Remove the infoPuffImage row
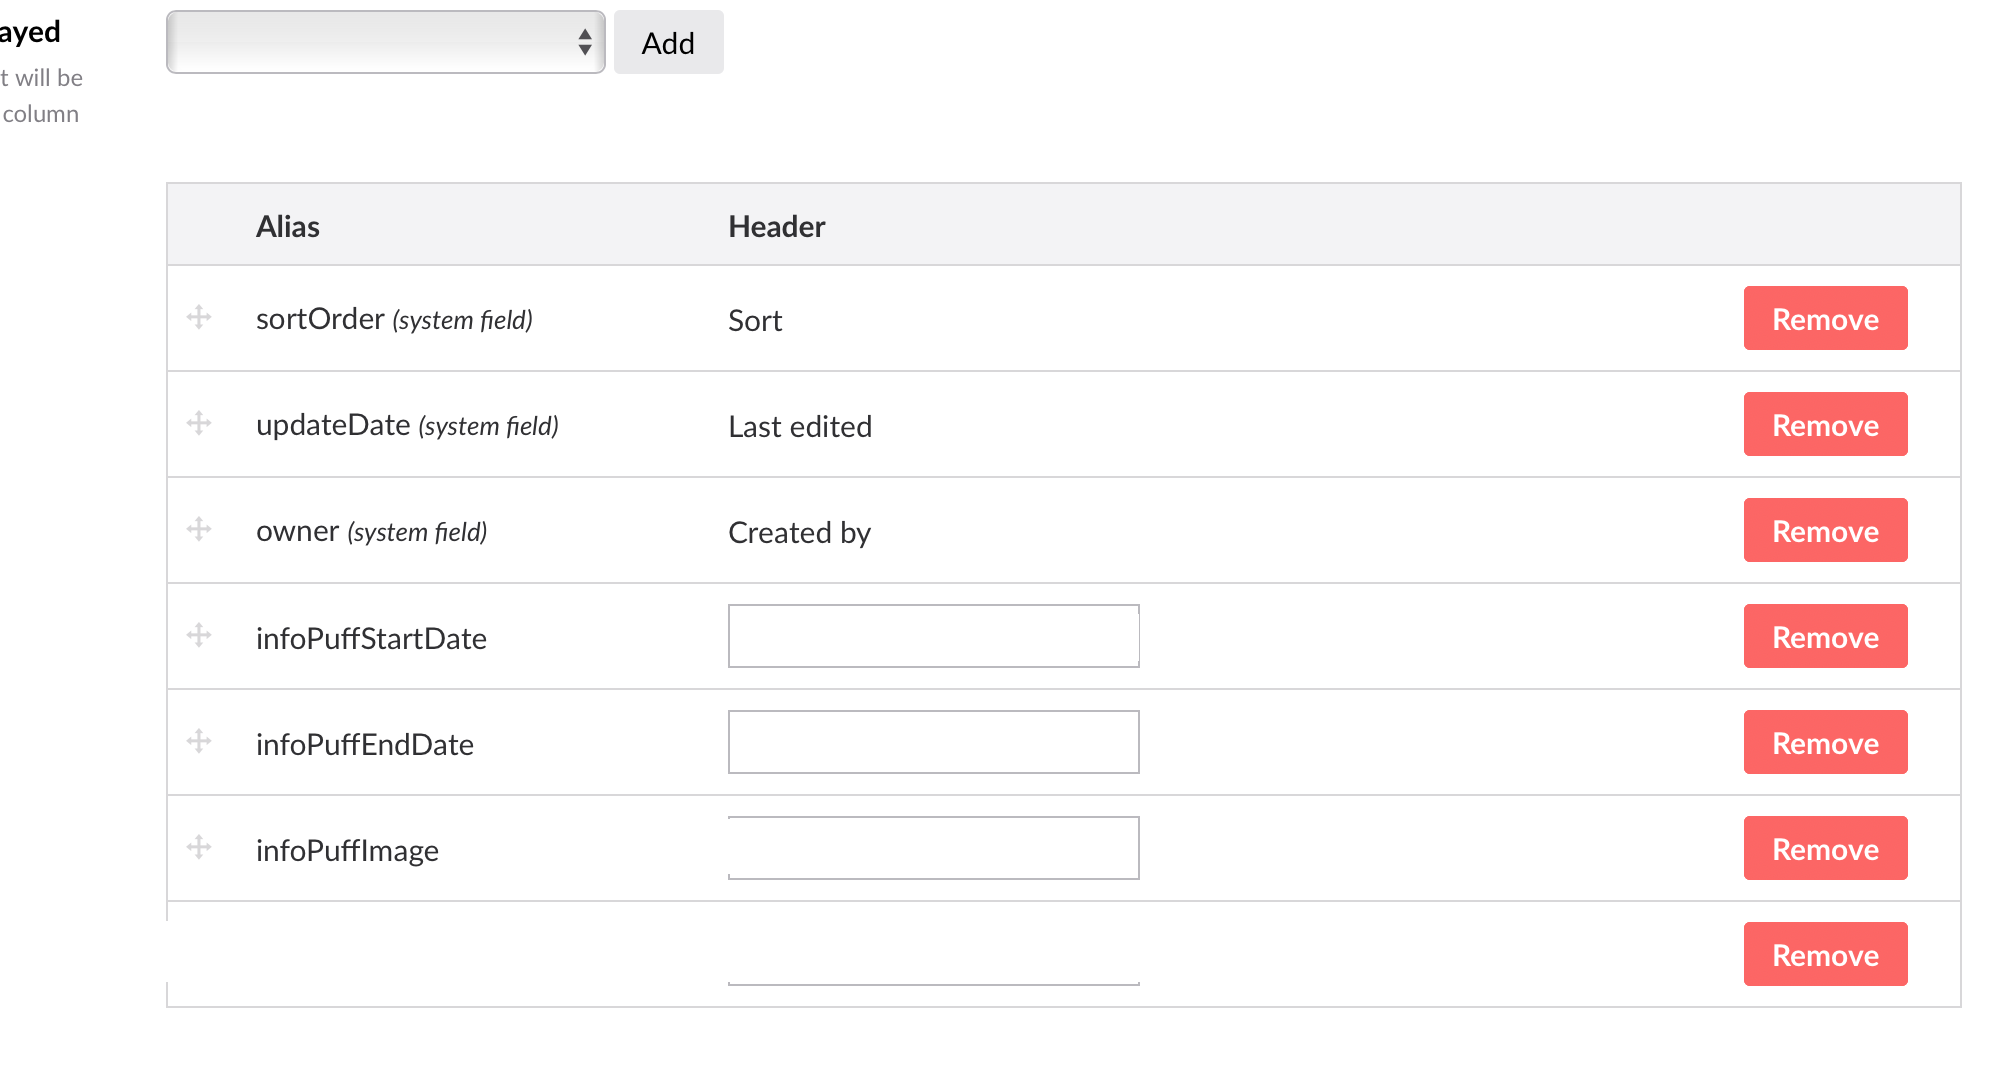The height and width of the screenshot is (1070, 2000). pyautogui.click(x=1824, y=849)
